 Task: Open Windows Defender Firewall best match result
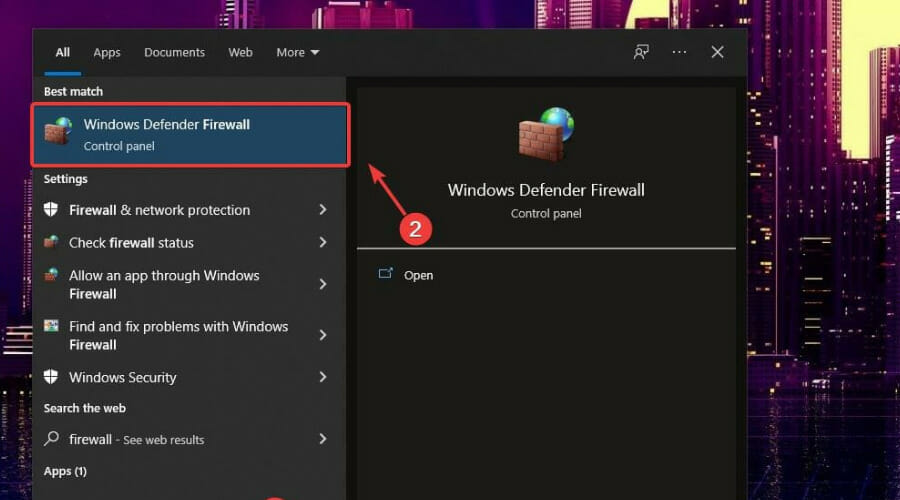click(x=190, y=135)
